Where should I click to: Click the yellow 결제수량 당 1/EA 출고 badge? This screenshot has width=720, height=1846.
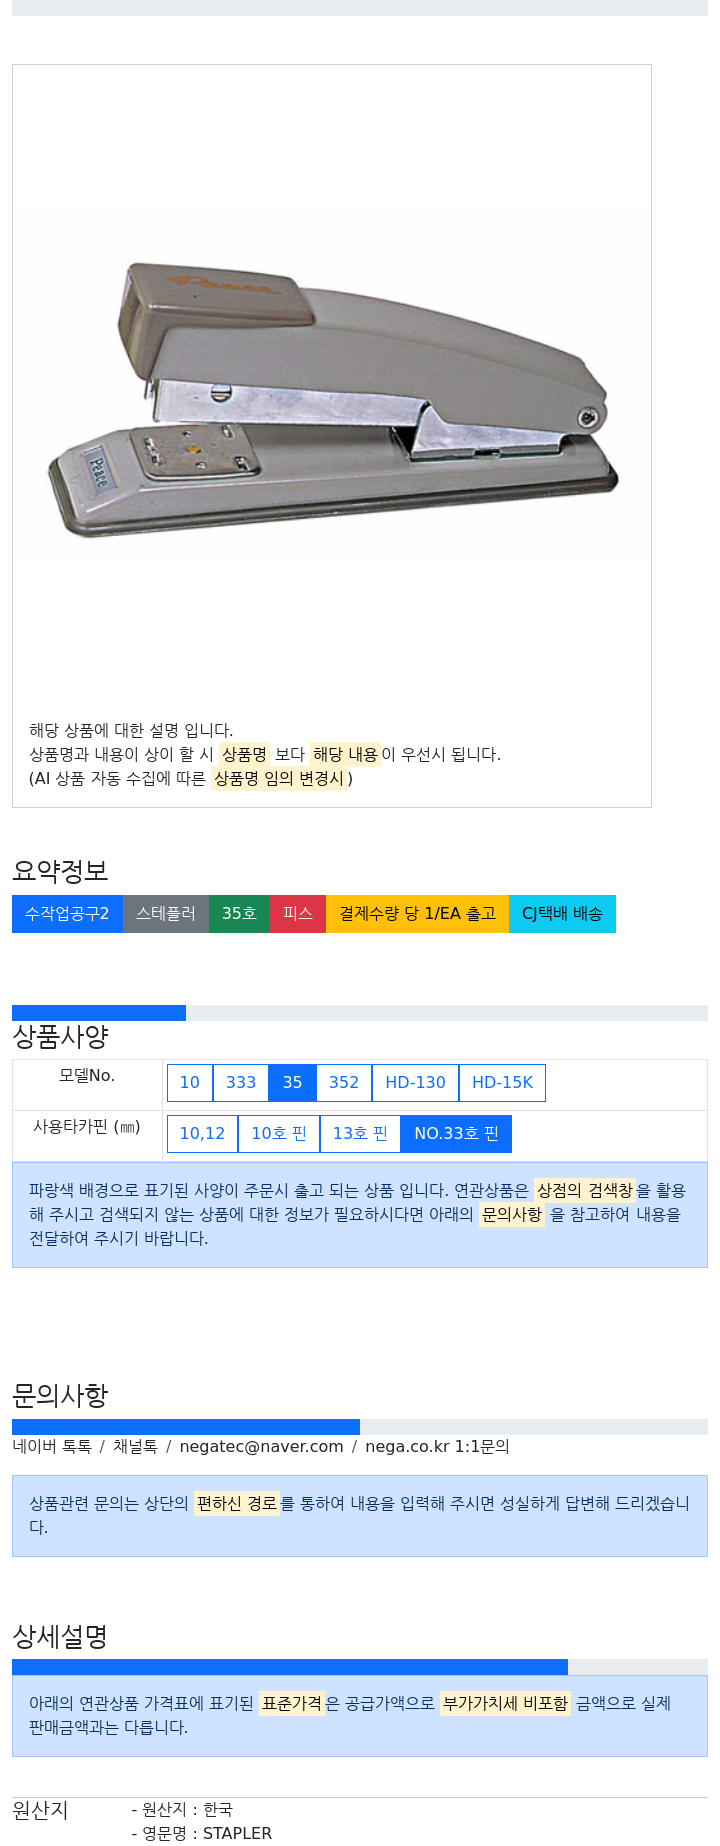click(x=417, y=914)
